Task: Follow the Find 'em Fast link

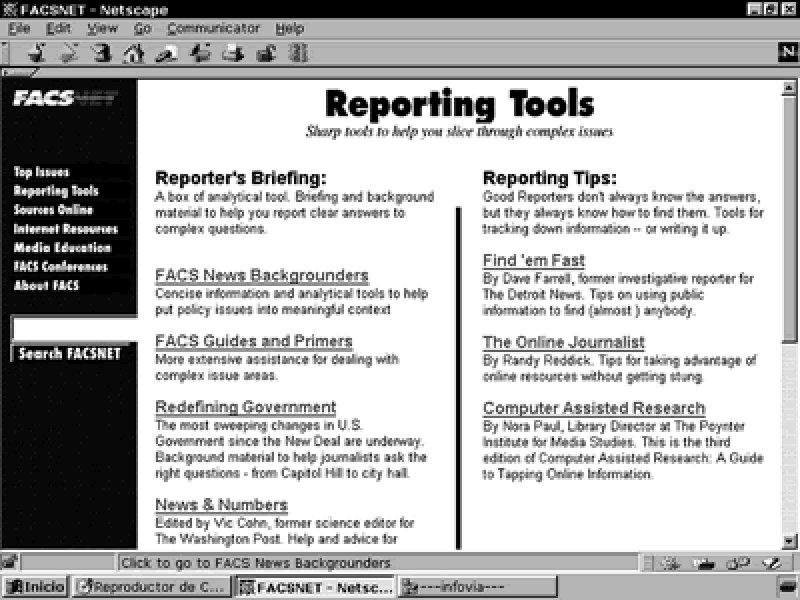Action: [x=534, y=261]
